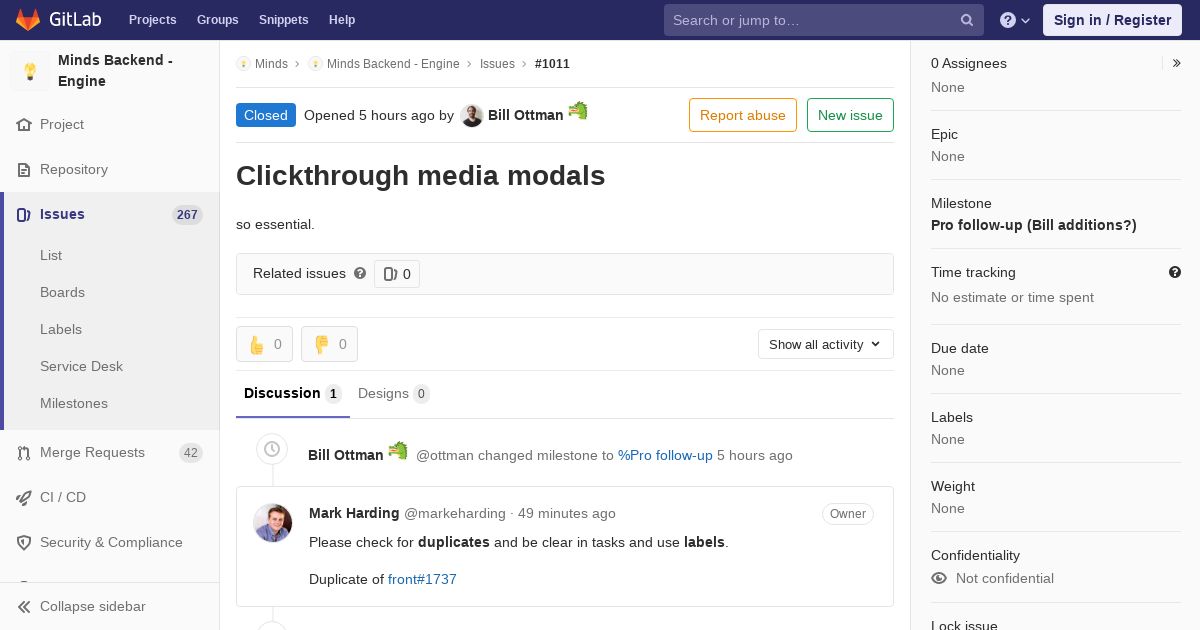Viewport: 1200px width, 630px height.
Task: Open the help question-mark menu
Action: [1014, 20]
